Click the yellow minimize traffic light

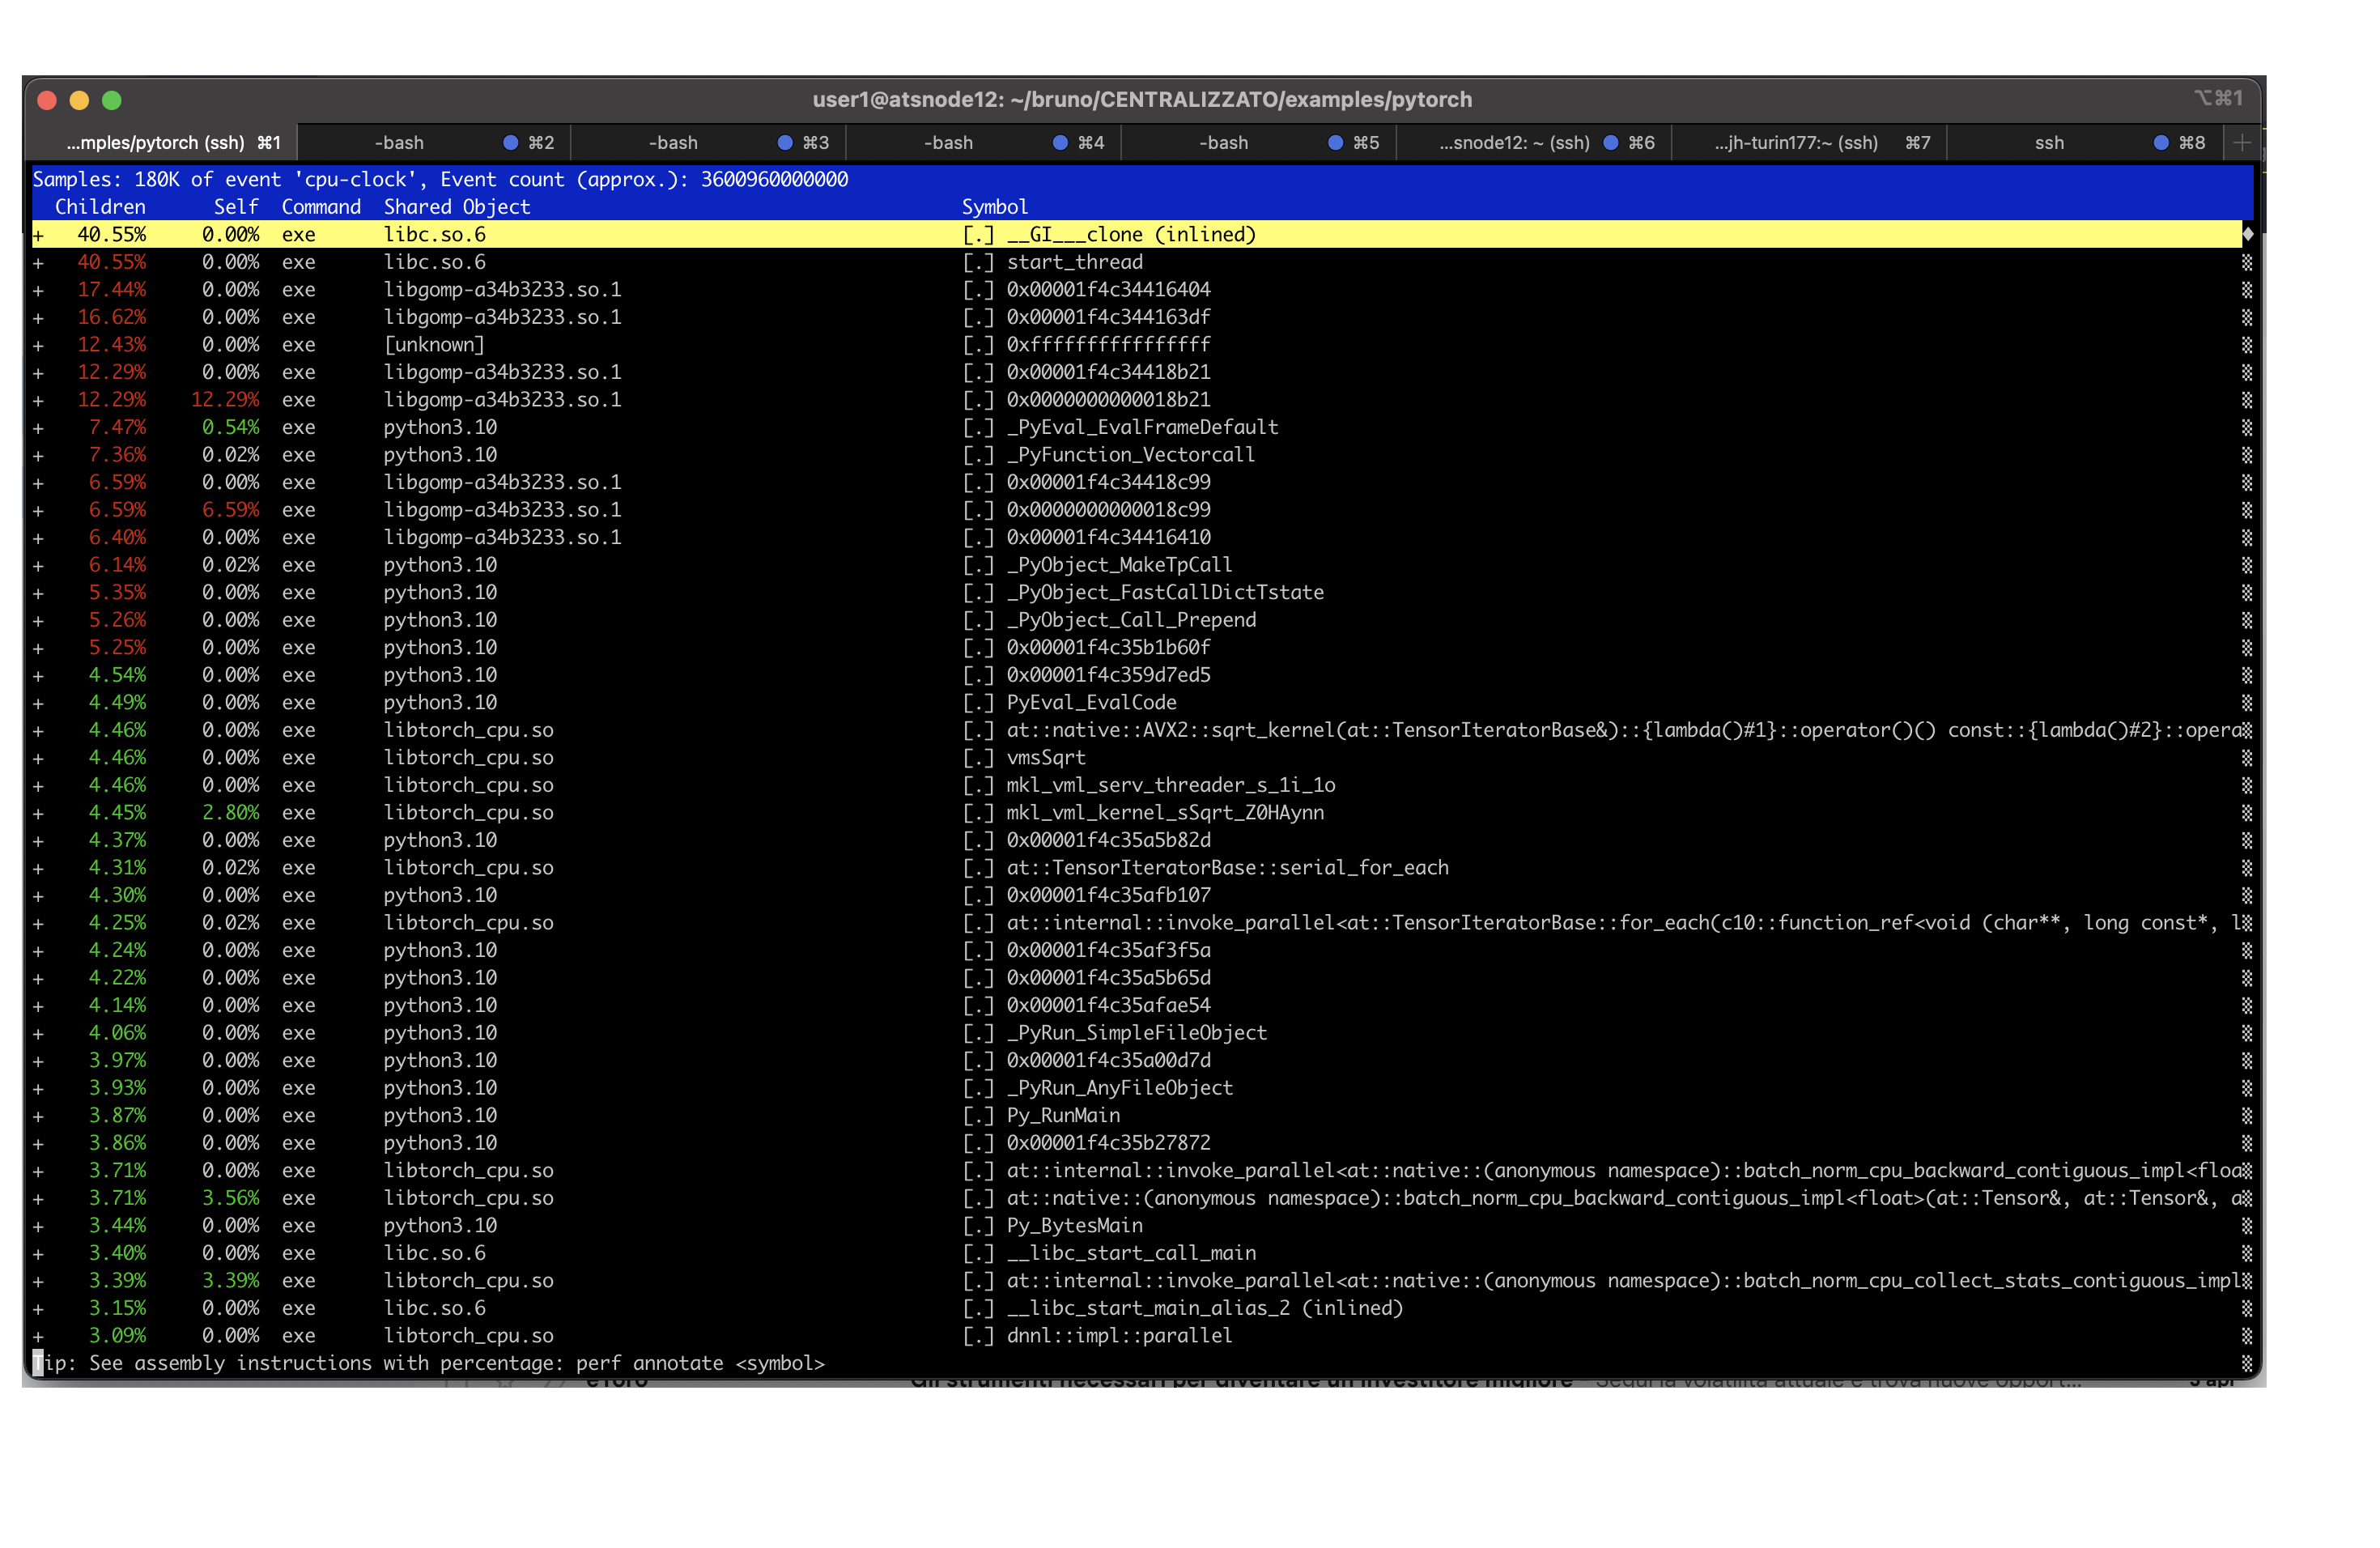click(80, 100)
